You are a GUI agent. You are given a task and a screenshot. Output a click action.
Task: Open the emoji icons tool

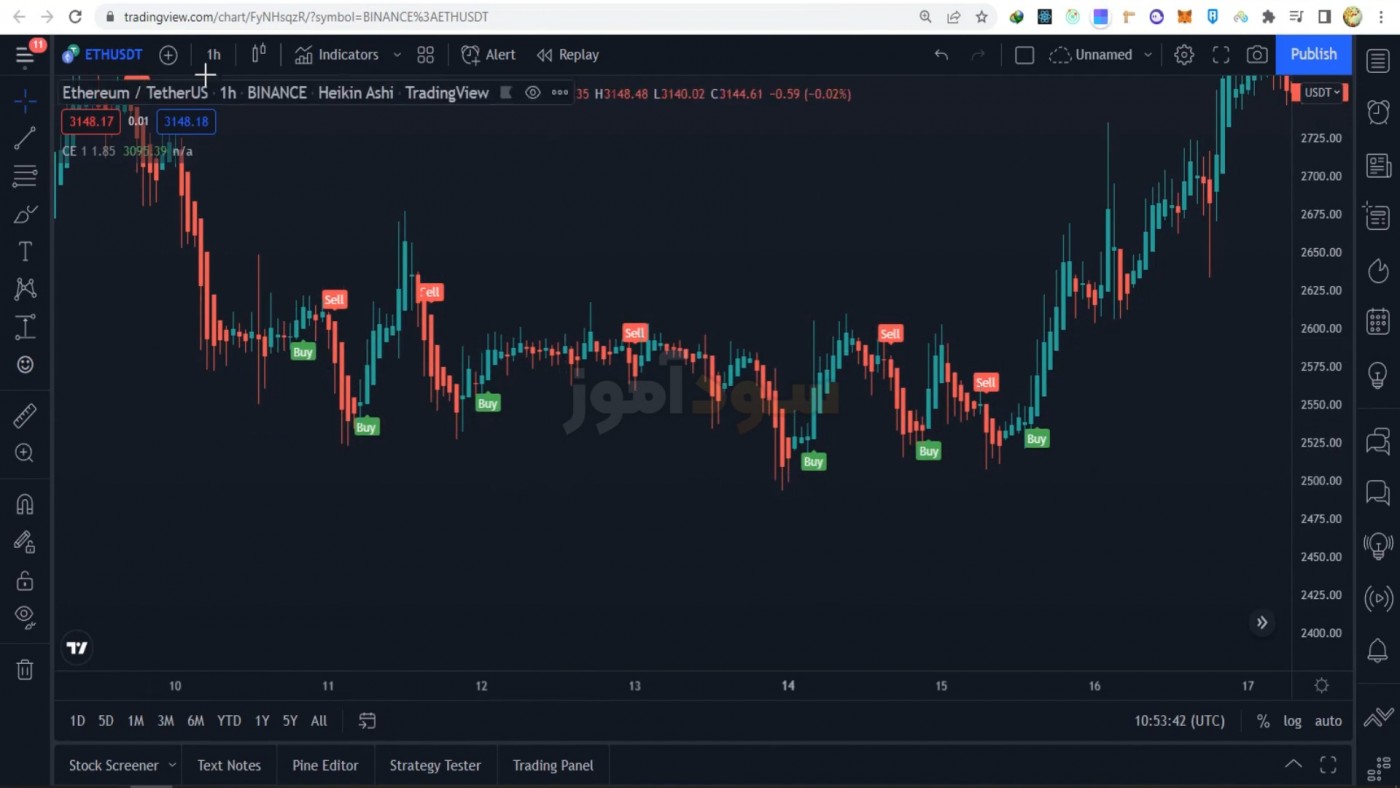[25, 365]
